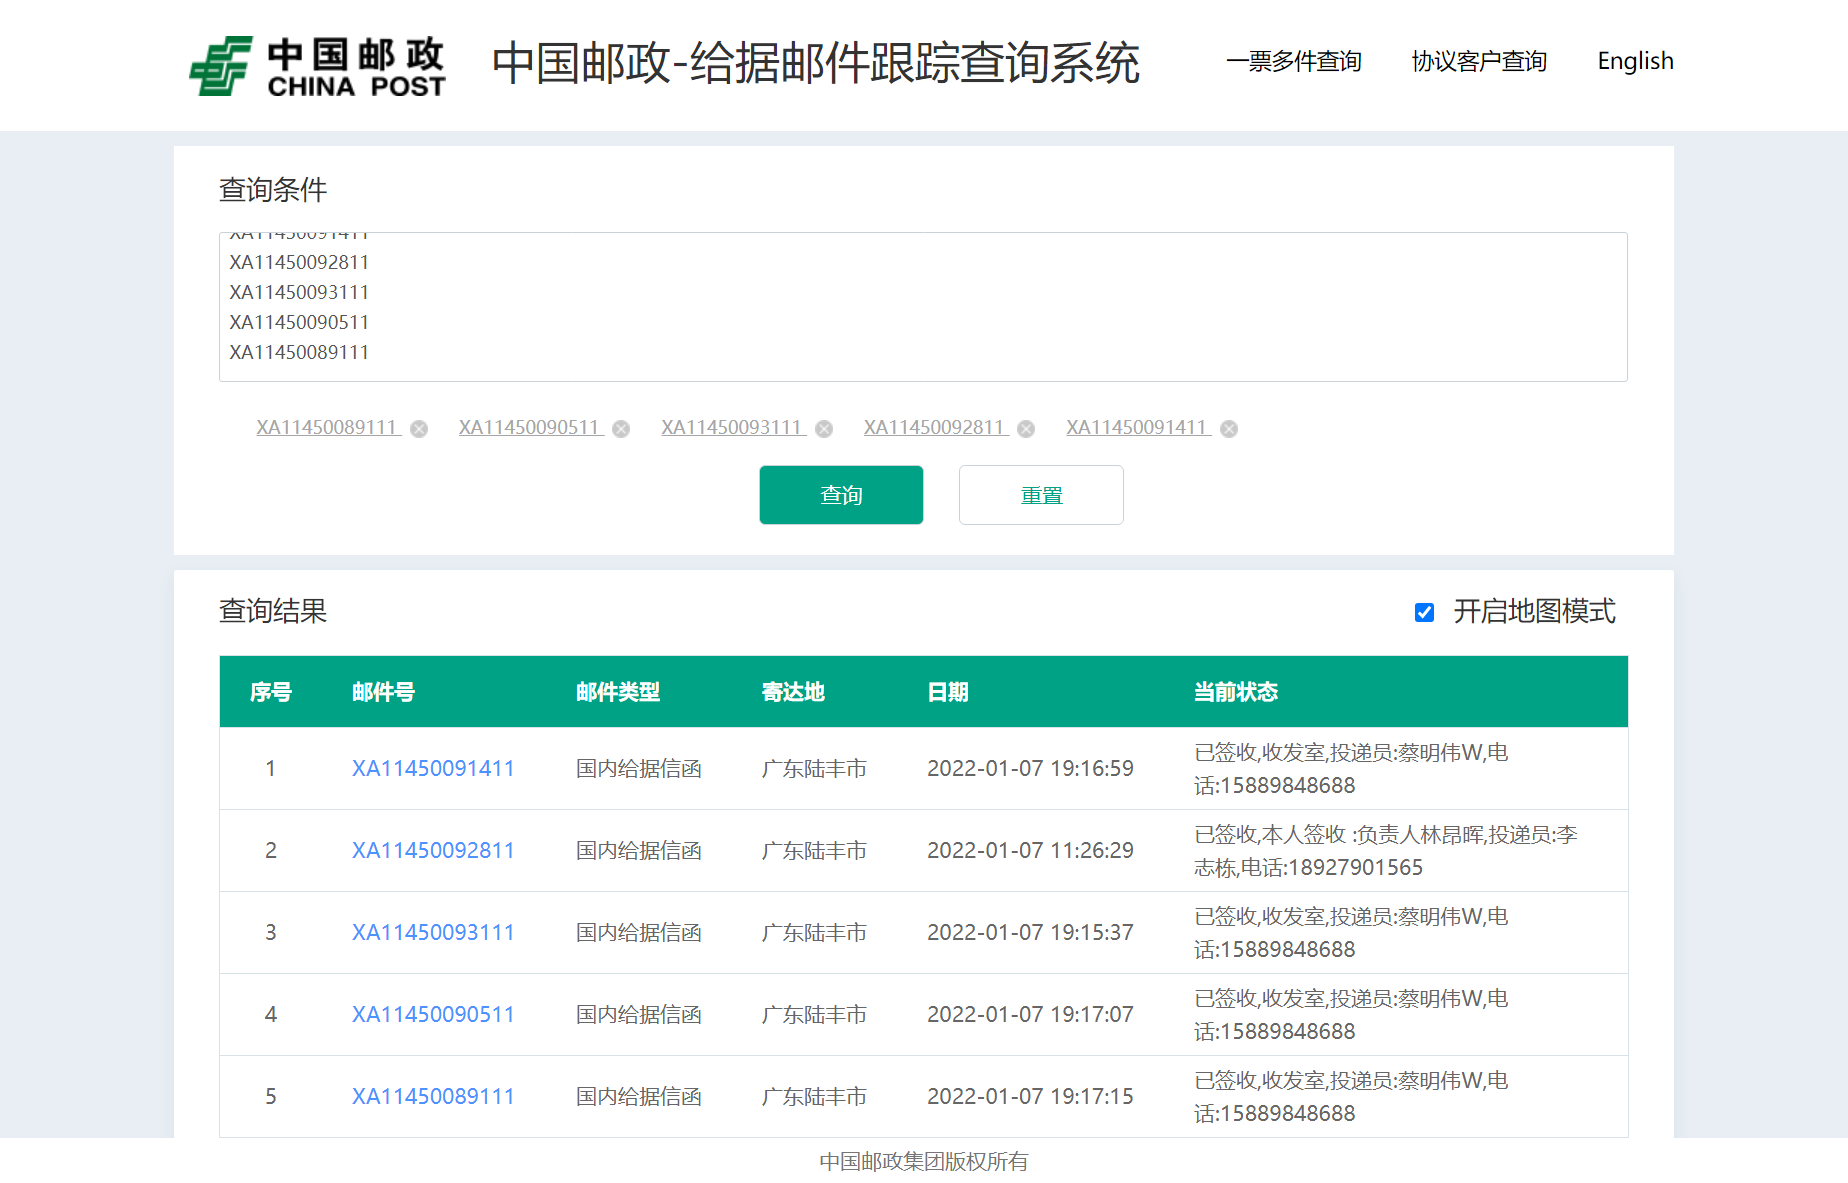The width and height of the screenshot is (1848, 1183).
Task: Click page title 中国邮政-给据邮件跟踪查询系统
Action: tap(816, 63)
